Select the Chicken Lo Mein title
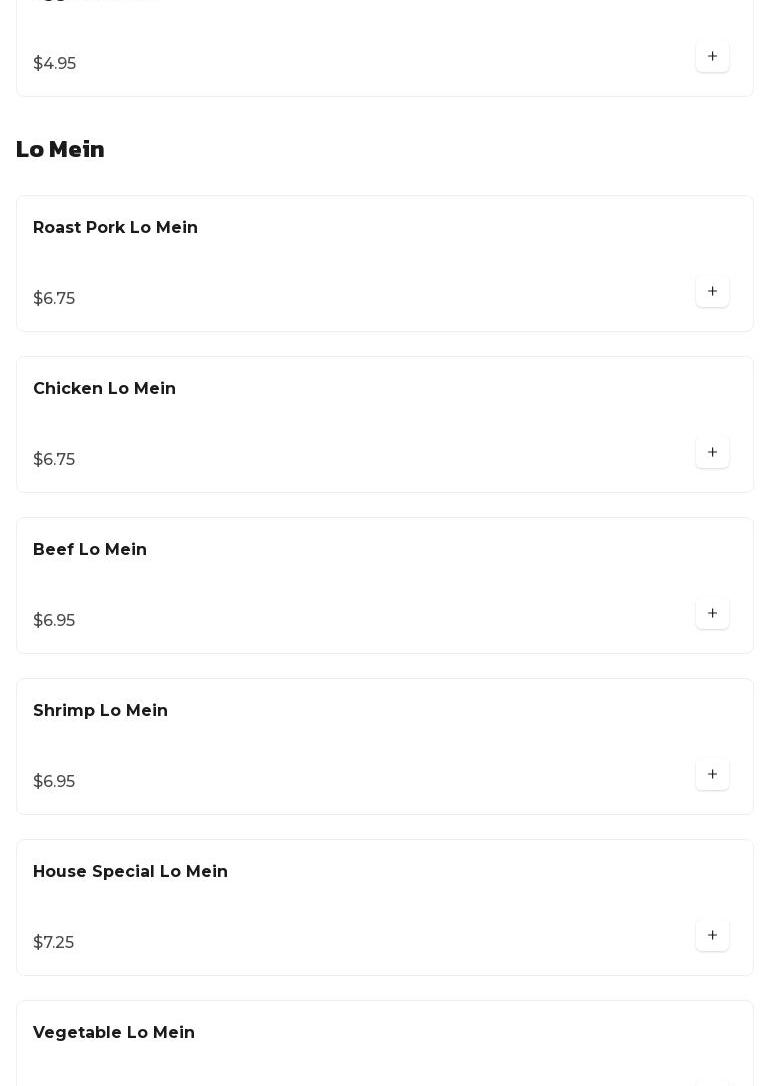 point(104,389)
